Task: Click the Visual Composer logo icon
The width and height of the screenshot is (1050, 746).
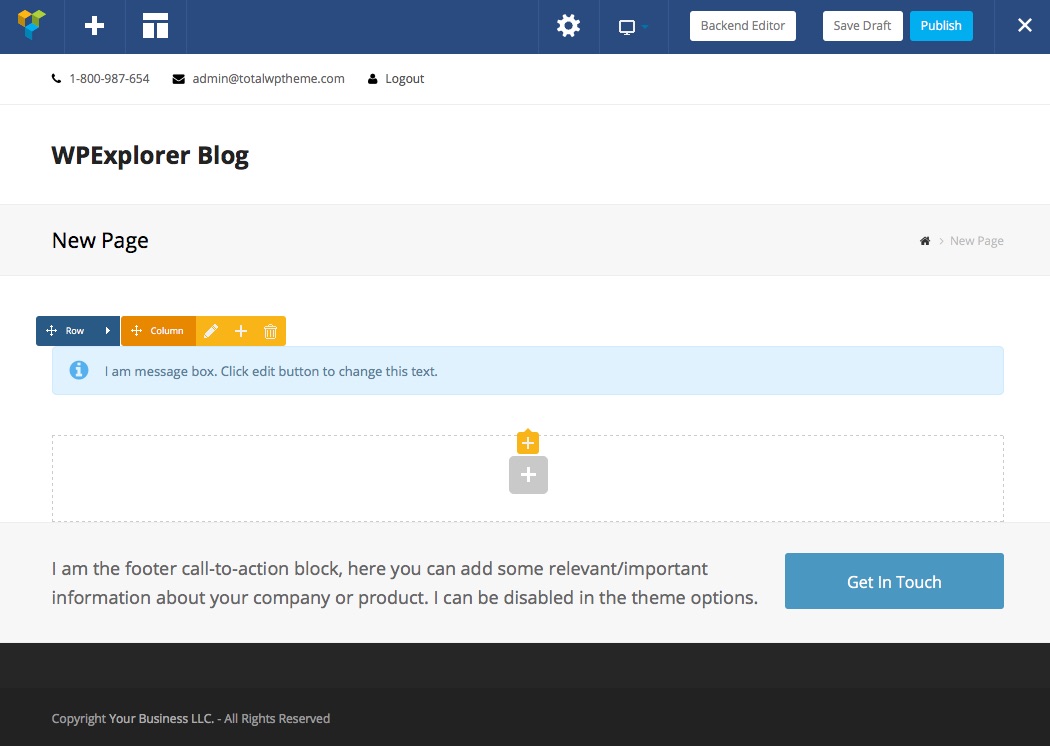Action: tap(31, 25)
